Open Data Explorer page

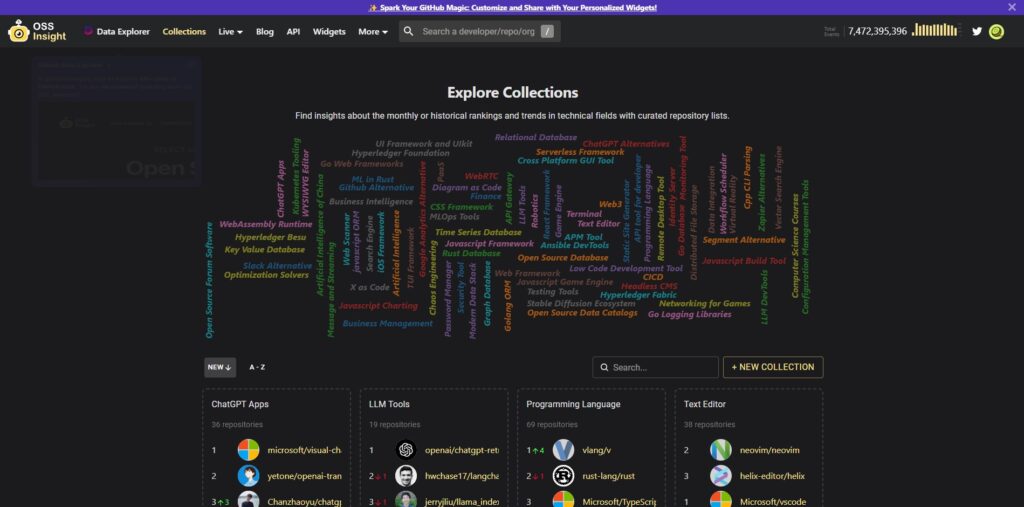[x=117, y=31]
